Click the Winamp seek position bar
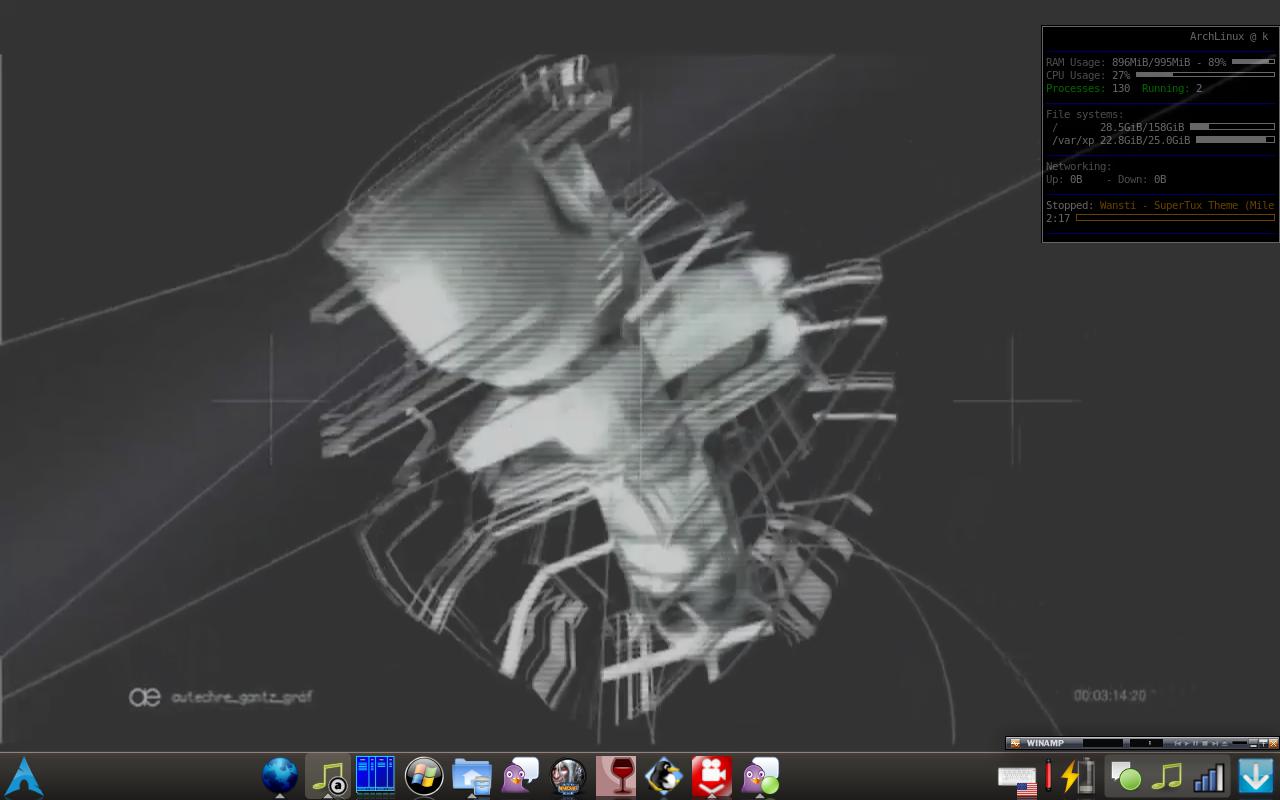The width and height of the screenshot is (1280, 800). [x=1239, y=743]
